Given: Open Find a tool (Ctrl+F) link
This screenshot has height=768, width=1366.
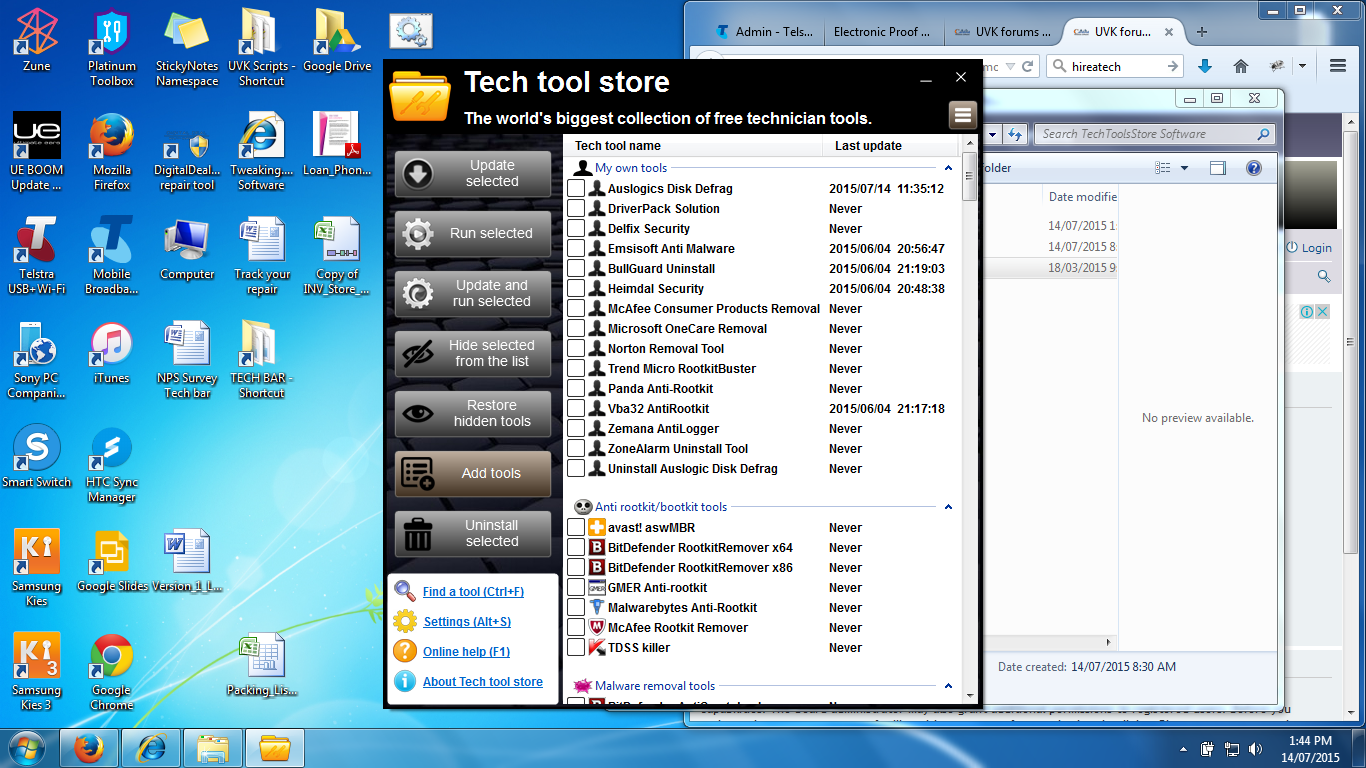Looking at the screenshot, I should point(473,592).
